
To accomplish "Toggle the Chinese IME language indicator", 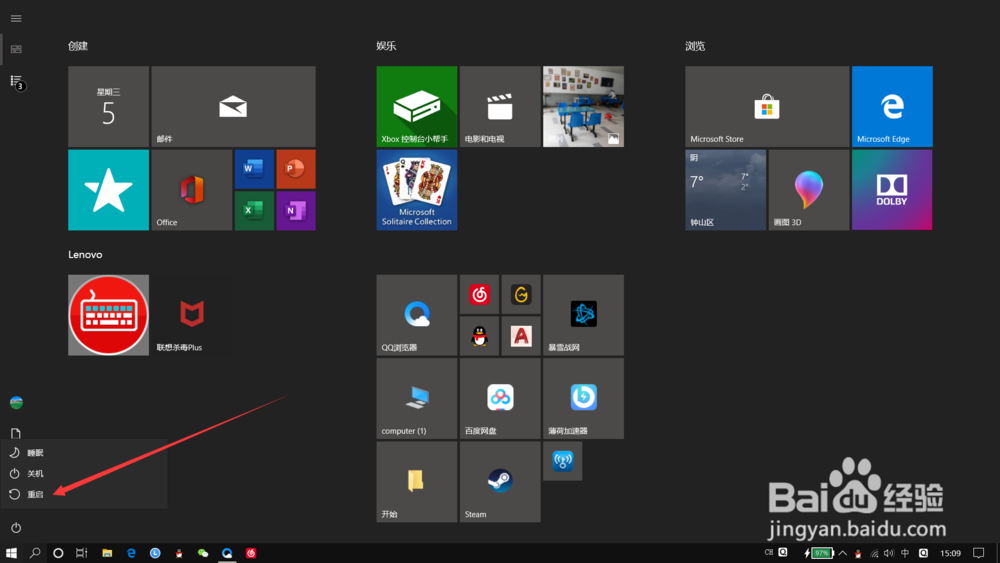I will click(905, 553).
